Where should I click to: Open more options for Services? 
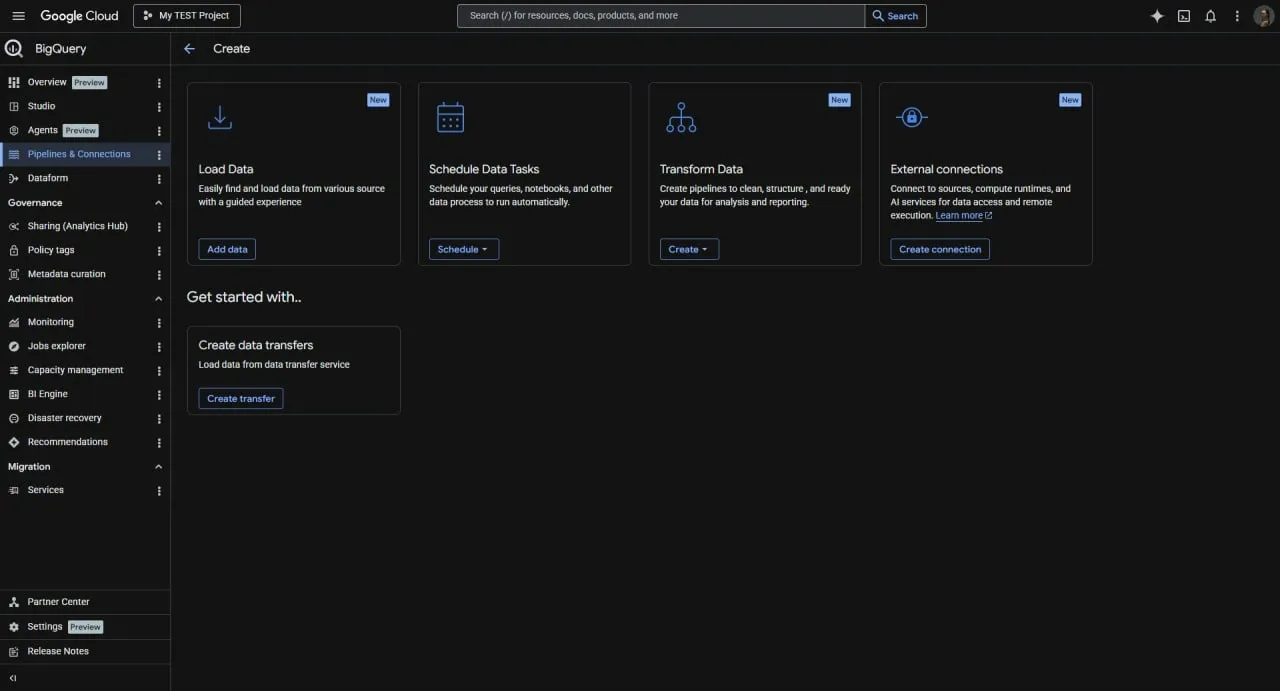pos(159,491)
